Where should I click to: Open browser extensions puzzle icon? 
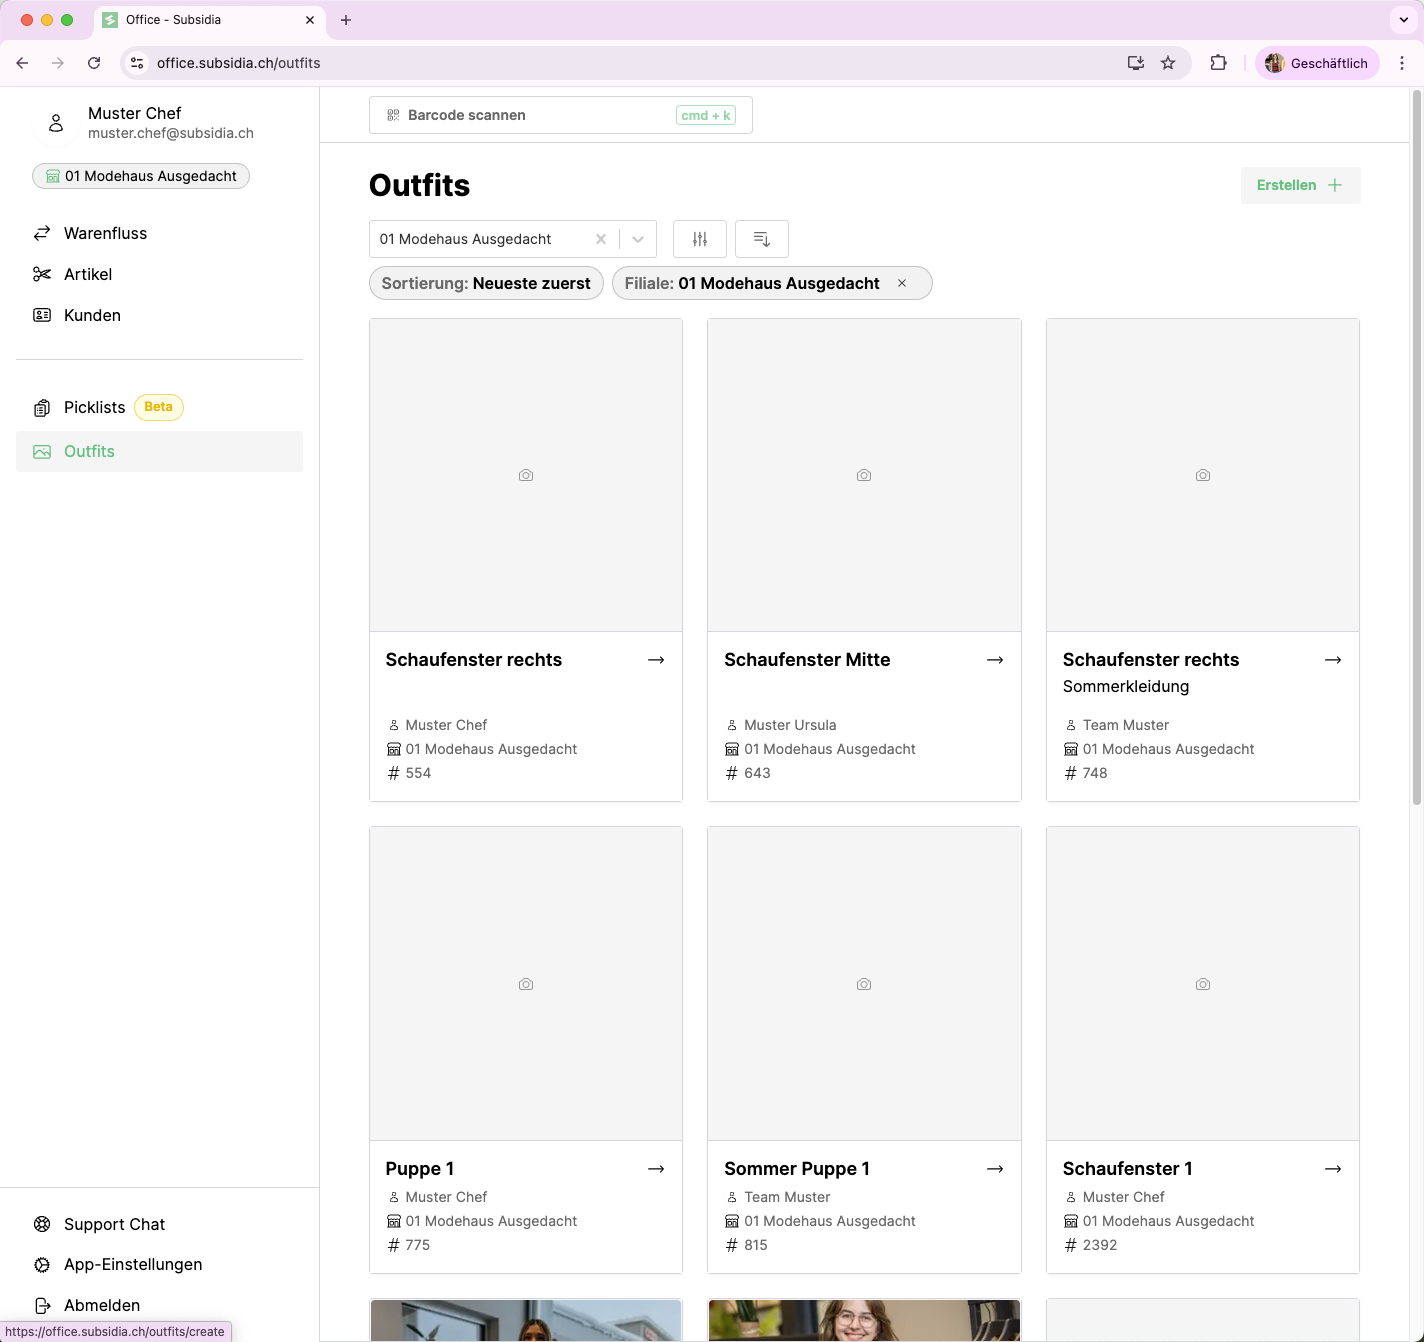click(1218, 63)
